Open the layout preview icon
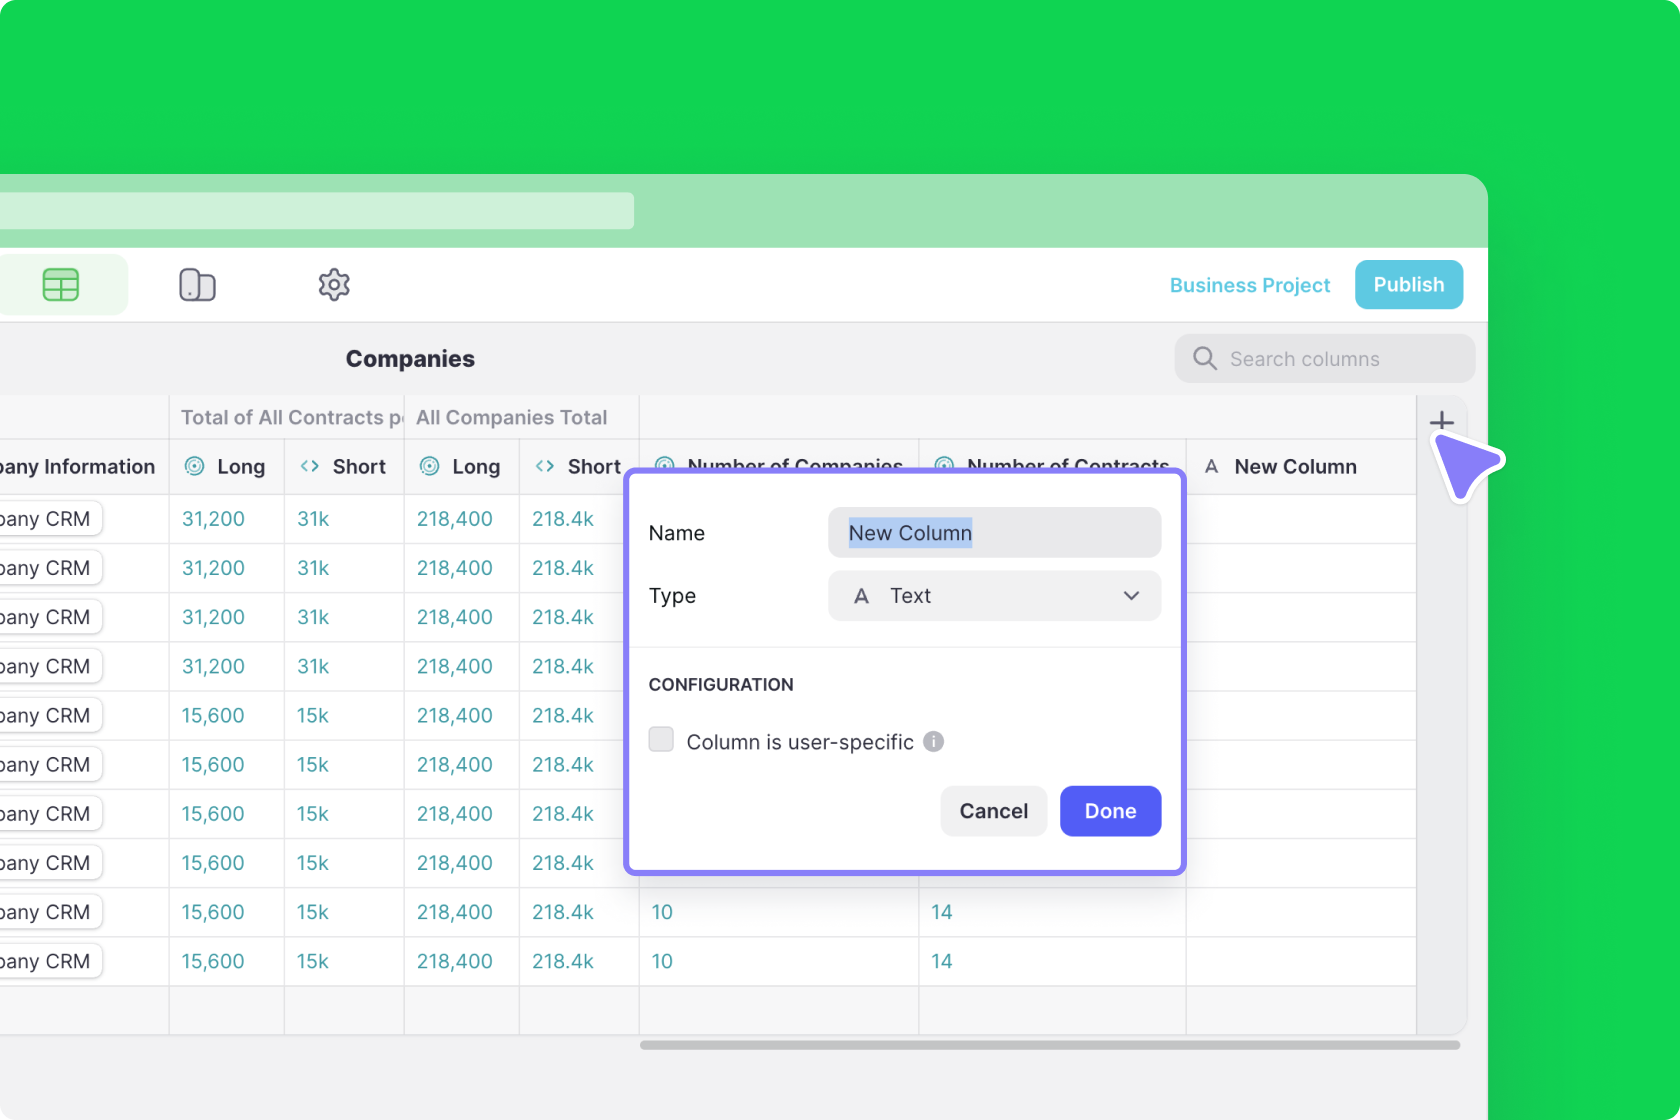Screen dimensions: 1680x1120 [x=197, y=285]
